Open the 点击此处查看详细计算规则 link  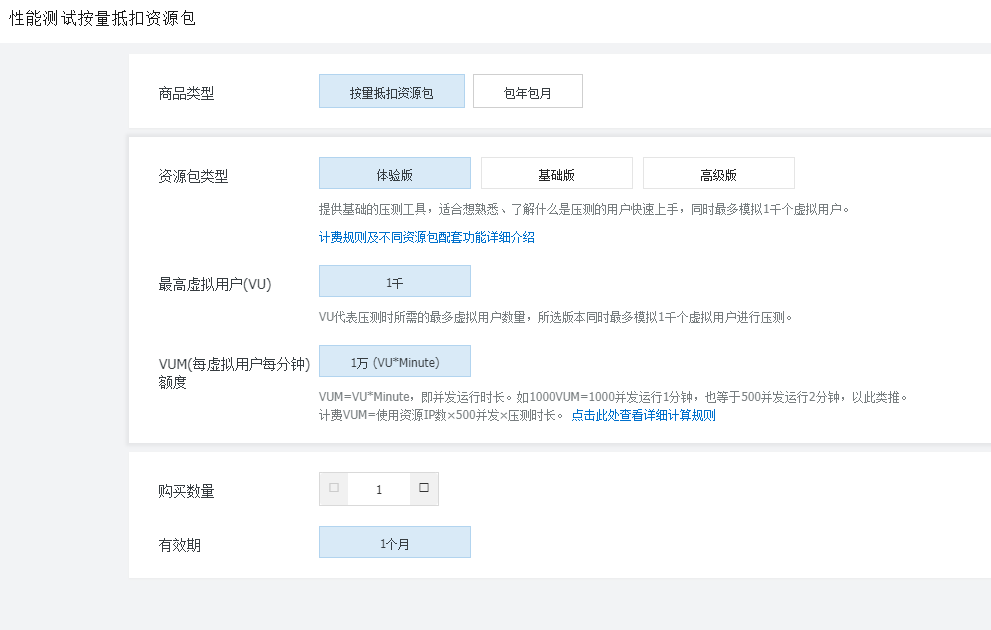pyautogui.click(x=643, y=416)
